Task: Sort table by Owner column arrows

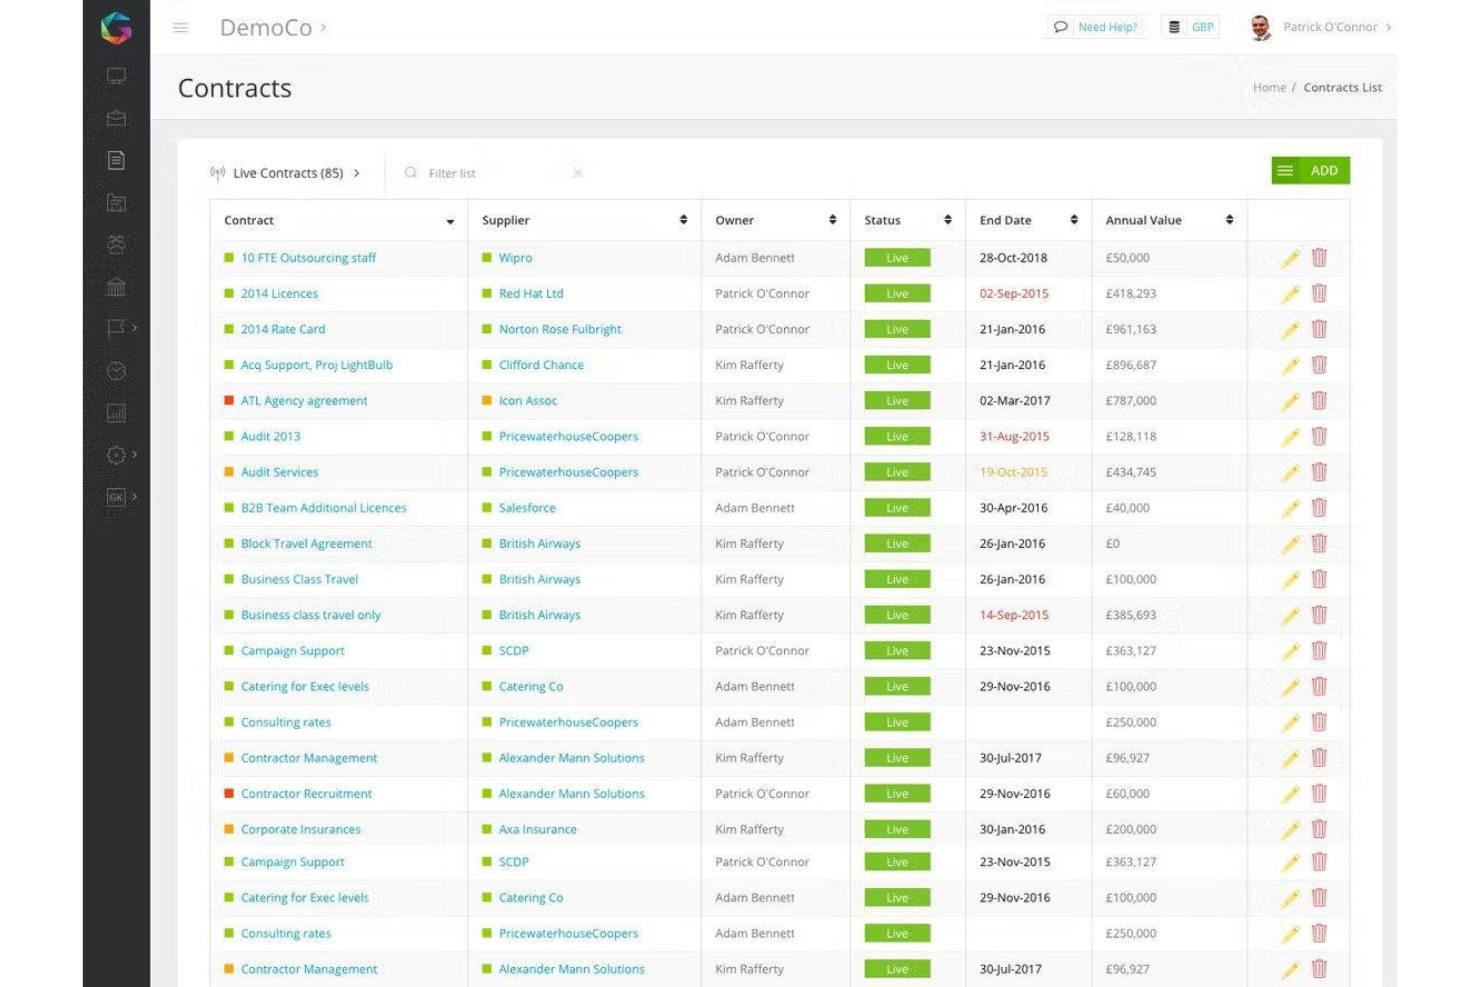Action: [x=832, y=220]
